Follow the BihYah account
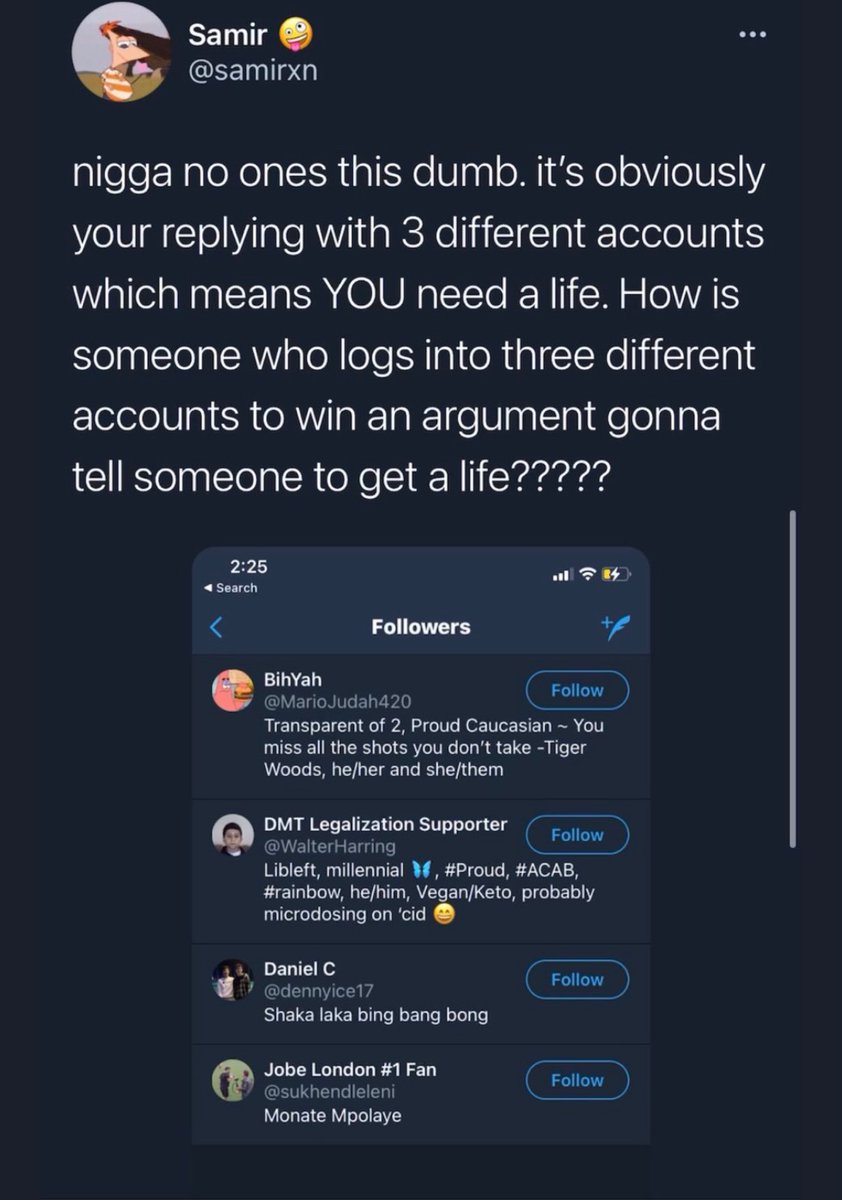This screenshot has width=842, height=1200. [x=577, y=690]
